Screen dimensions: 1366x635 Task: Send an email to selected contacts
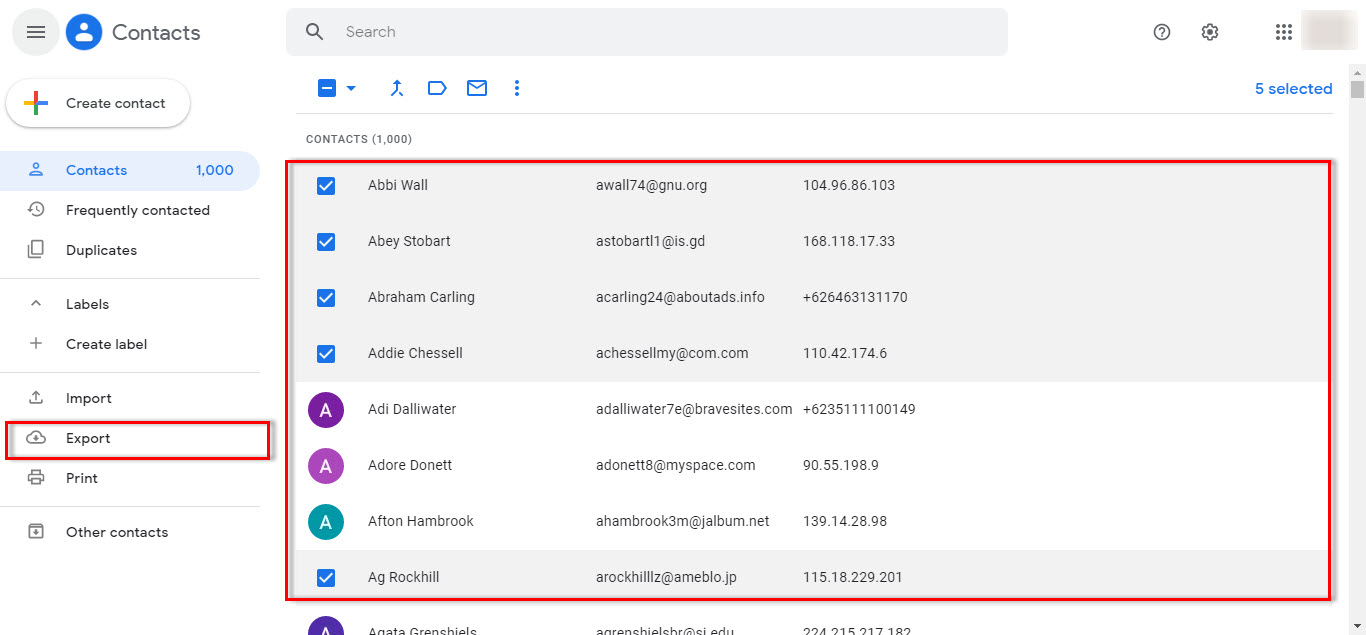click(477, 88)
